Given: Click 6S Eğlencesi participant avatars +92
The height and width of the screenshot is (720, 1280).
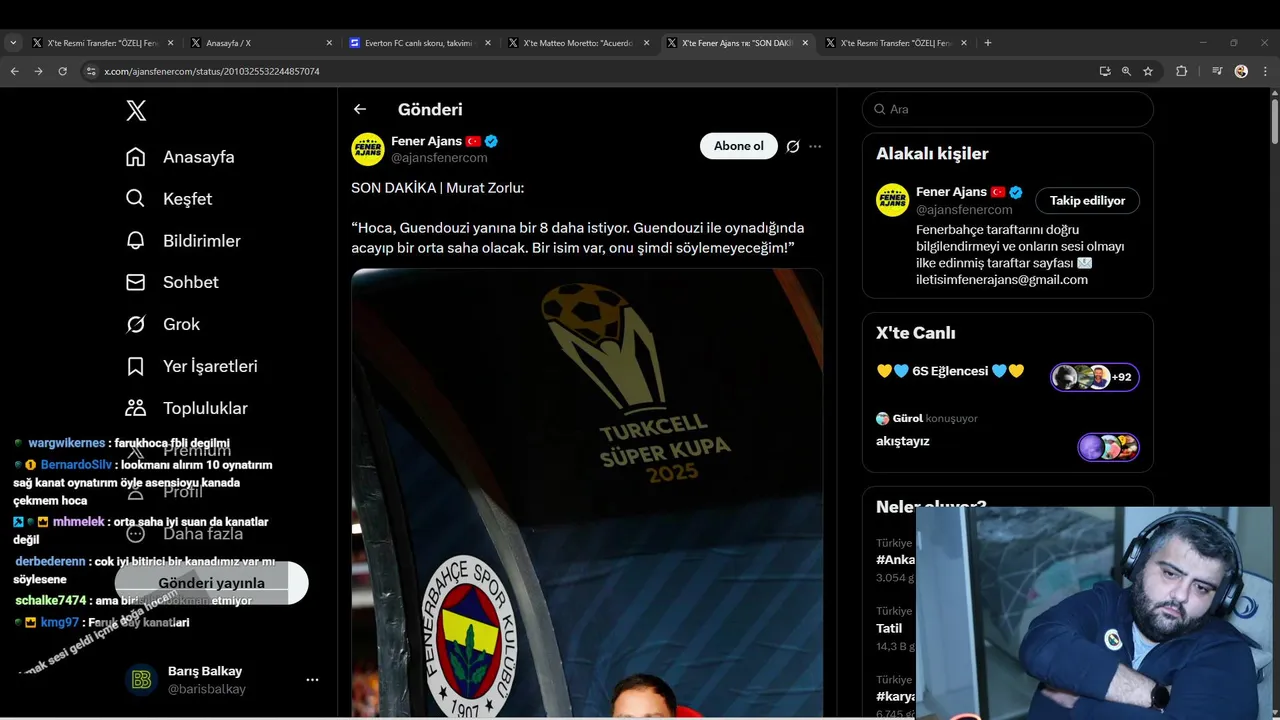Looking at the screenshot, I should click(x=1095, y=377).
